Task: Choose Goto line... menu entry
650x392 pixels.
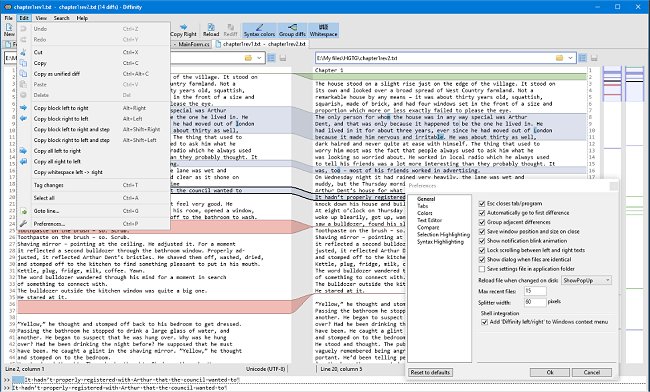Action: click(94, 211)
